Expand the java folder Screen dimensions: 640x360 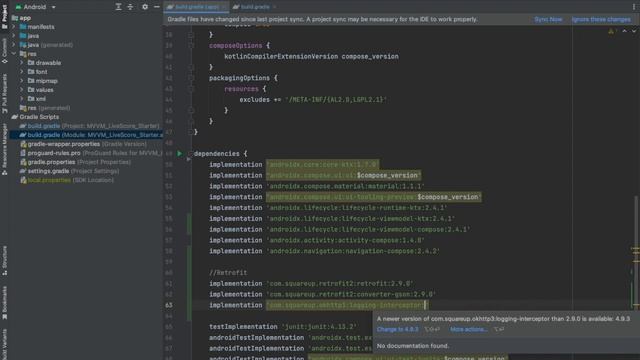point(14,36)
